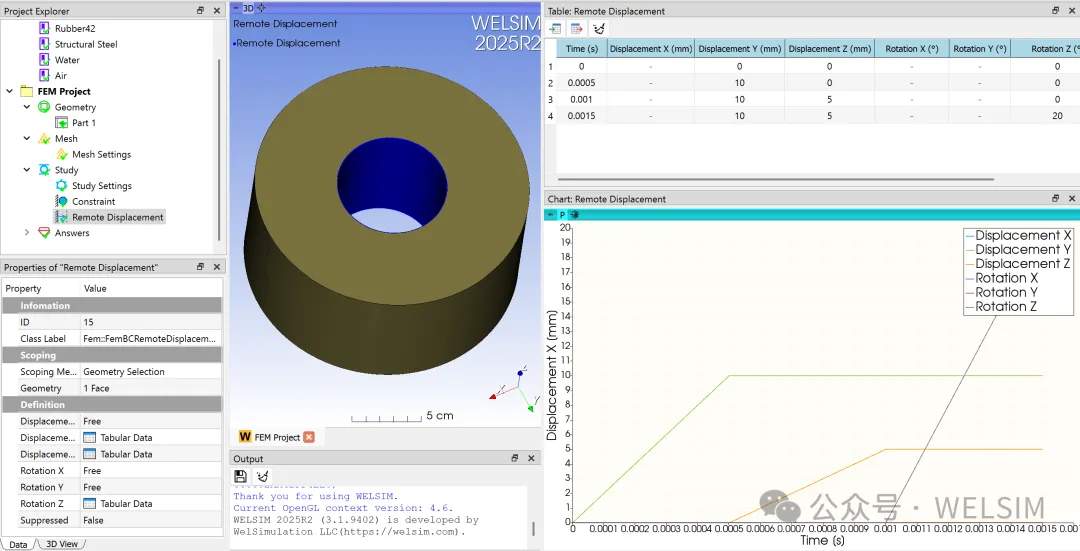Click the chart settings icon beside P
1080x551 pixels.
click(574, 215)
